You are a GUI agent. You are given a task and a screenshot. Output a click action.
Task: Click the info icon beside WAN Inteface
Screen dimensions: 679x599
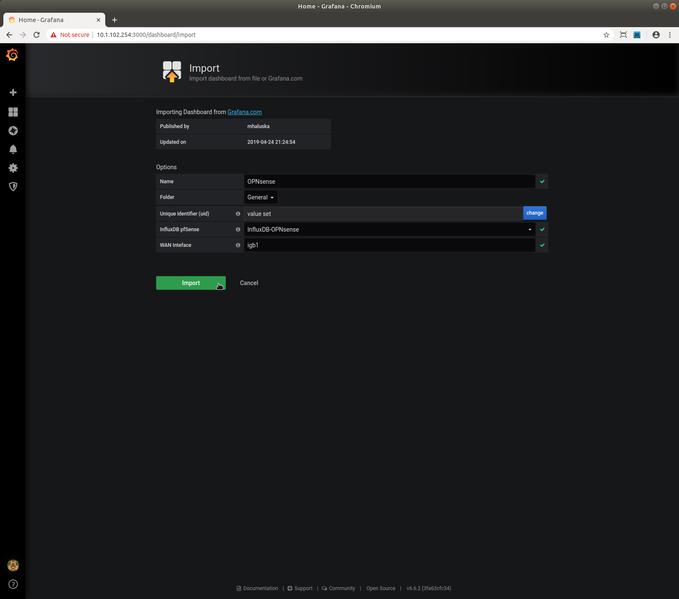238,245
